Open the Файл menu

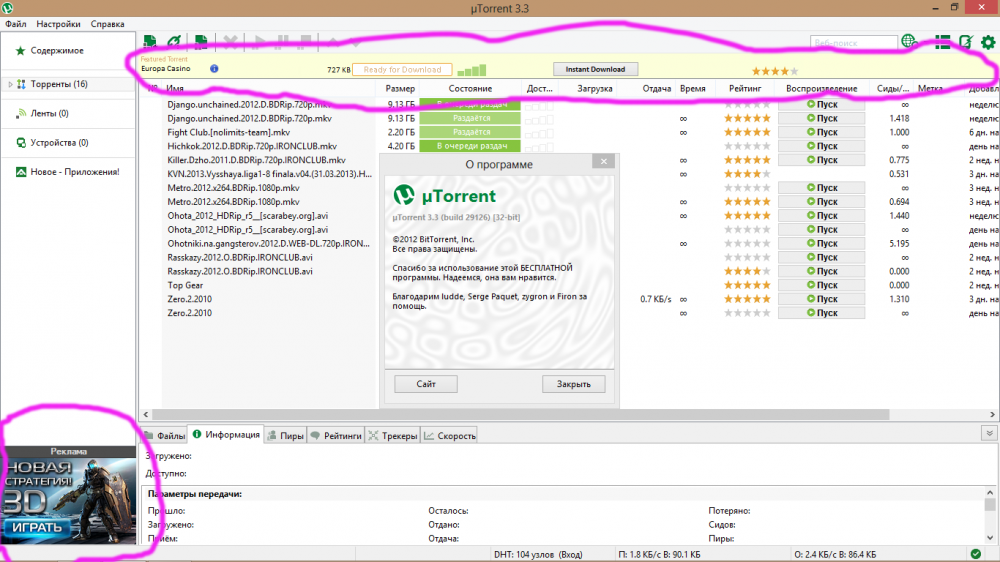point(15,24)
